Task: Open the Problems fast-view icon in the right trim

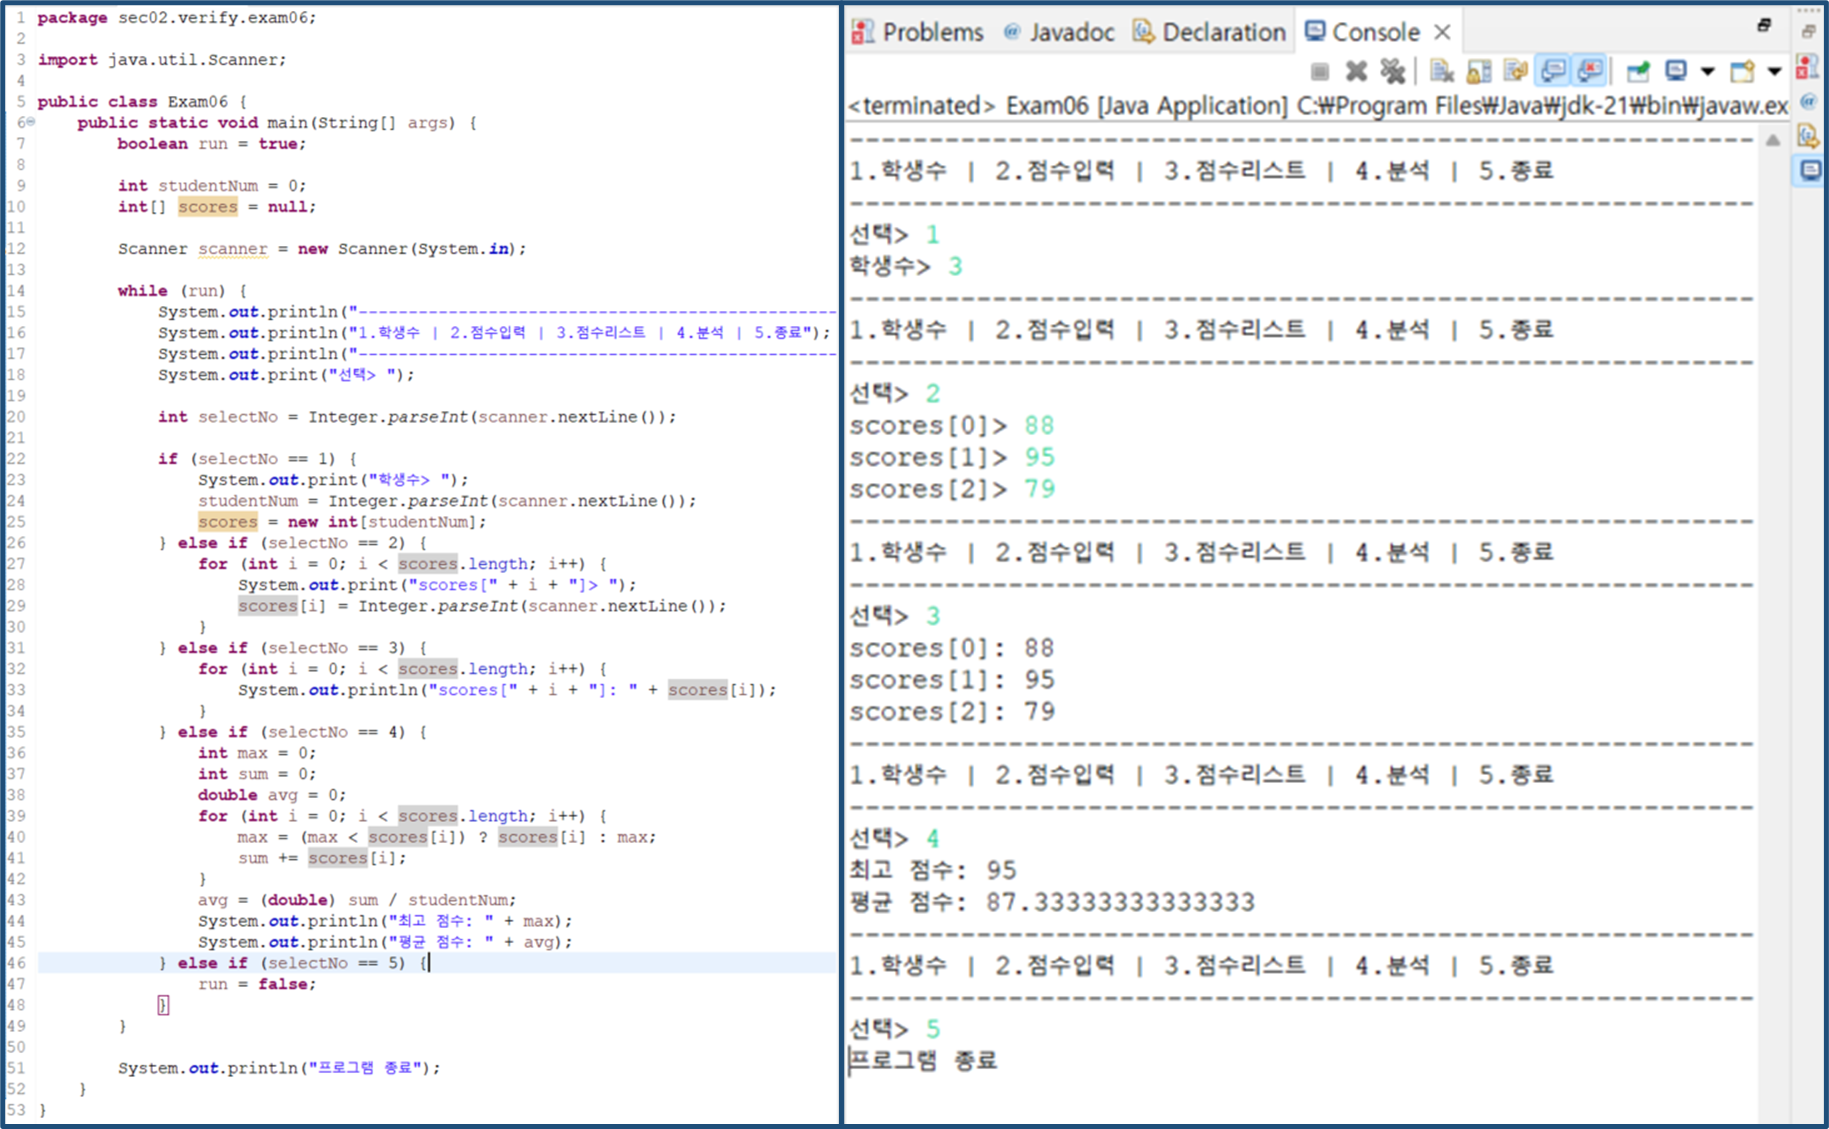Action: [x=1808, y=68]
